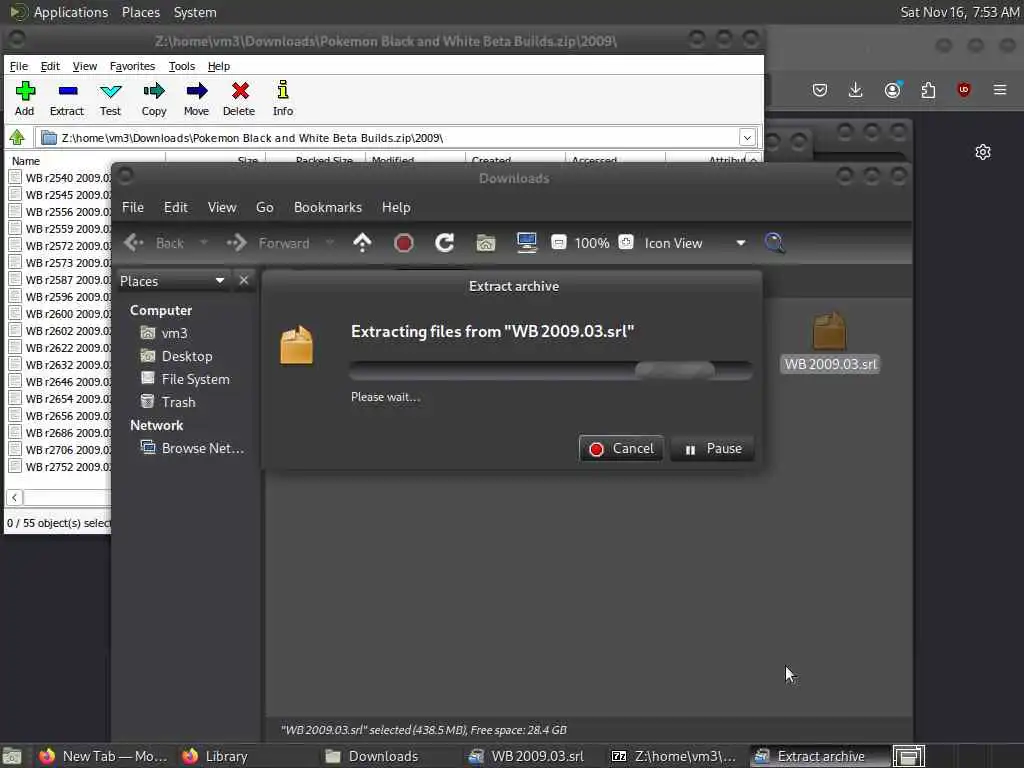This screenshot has width=1024, height=768.
Task: Click the Firefox new tab settings gear
Action: (x=983, y=152)
